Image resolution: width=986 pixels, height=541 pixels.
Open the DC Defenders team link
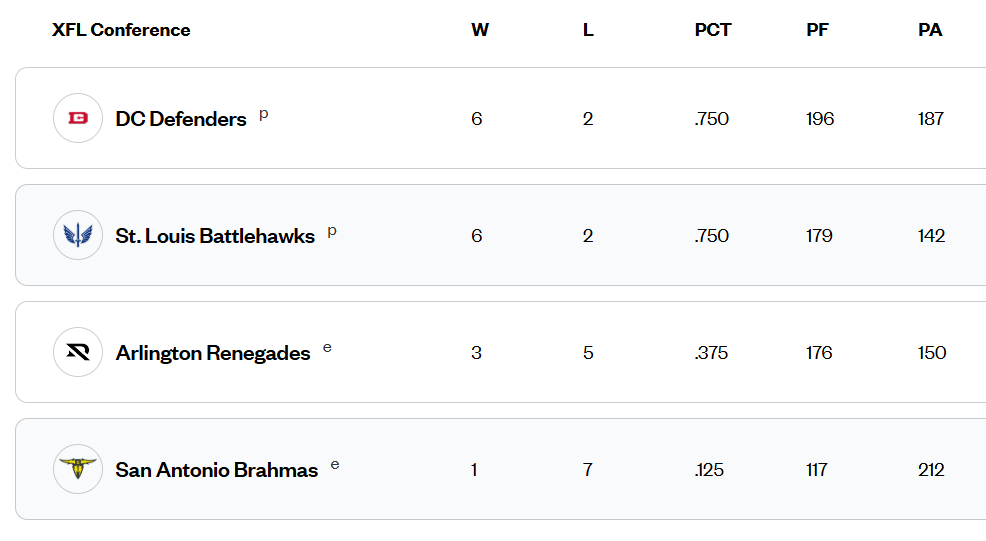181,119
